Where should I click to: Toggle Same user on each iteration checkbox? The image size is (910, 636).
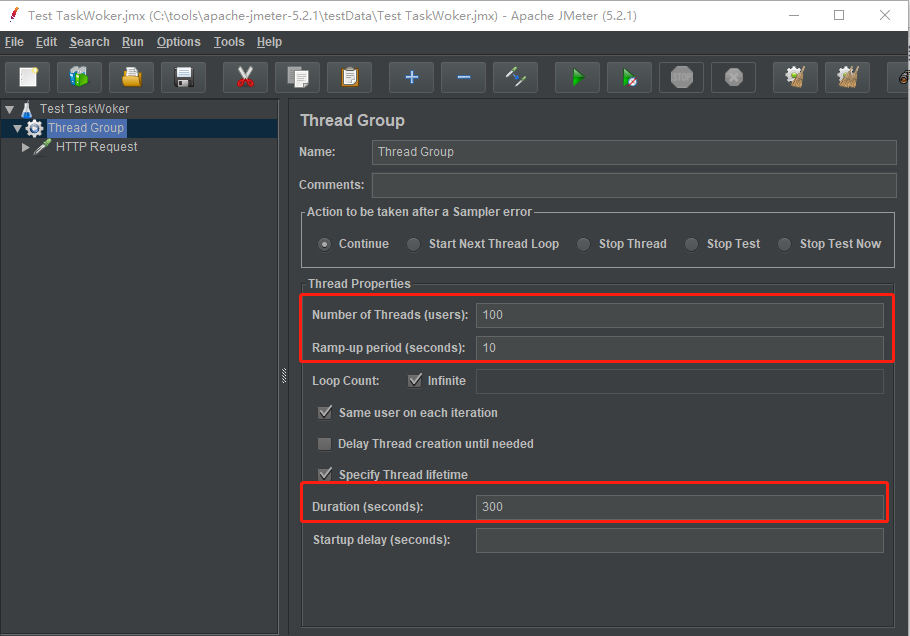pos(325,413)
